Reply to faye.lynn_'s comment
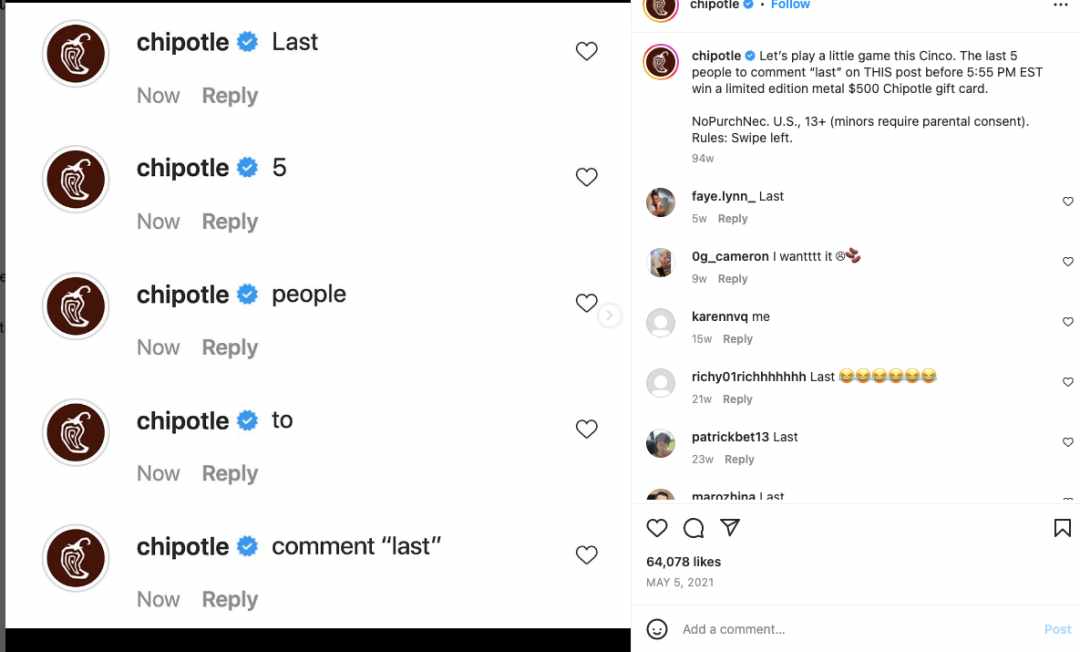Viewport: 1080px width, 652px height. 732,219
